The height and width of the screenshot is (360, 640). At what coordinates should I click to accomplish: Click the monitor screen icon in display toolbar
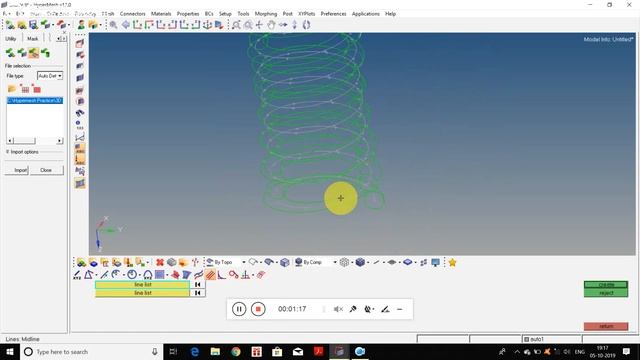pyautogui.click(x=436, y=262)
